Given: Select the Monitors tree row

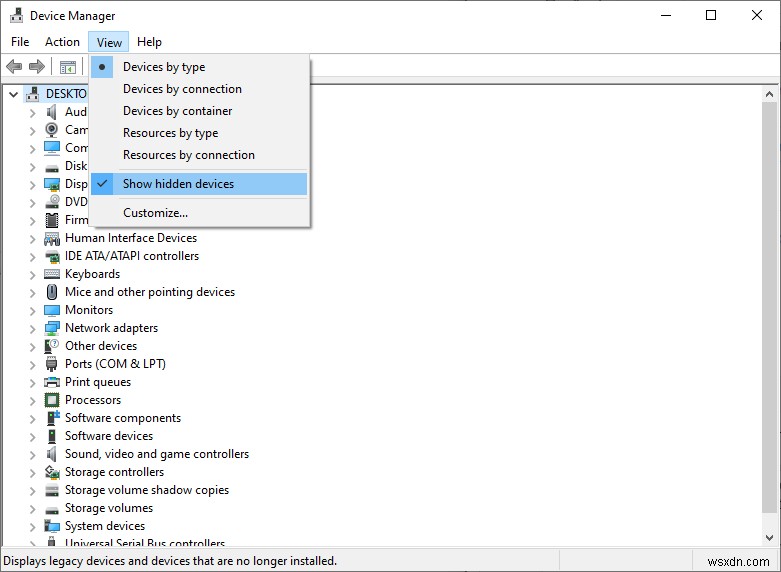Looking at the screenshot, I should [x=89, y=310].
